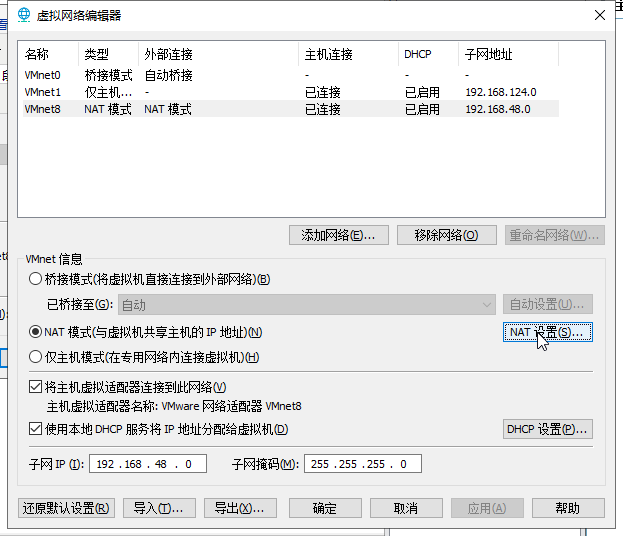The image size is (623, 536).
Task: Click subnet address 192.168.124.0 cell
Action: coord(501,92)
